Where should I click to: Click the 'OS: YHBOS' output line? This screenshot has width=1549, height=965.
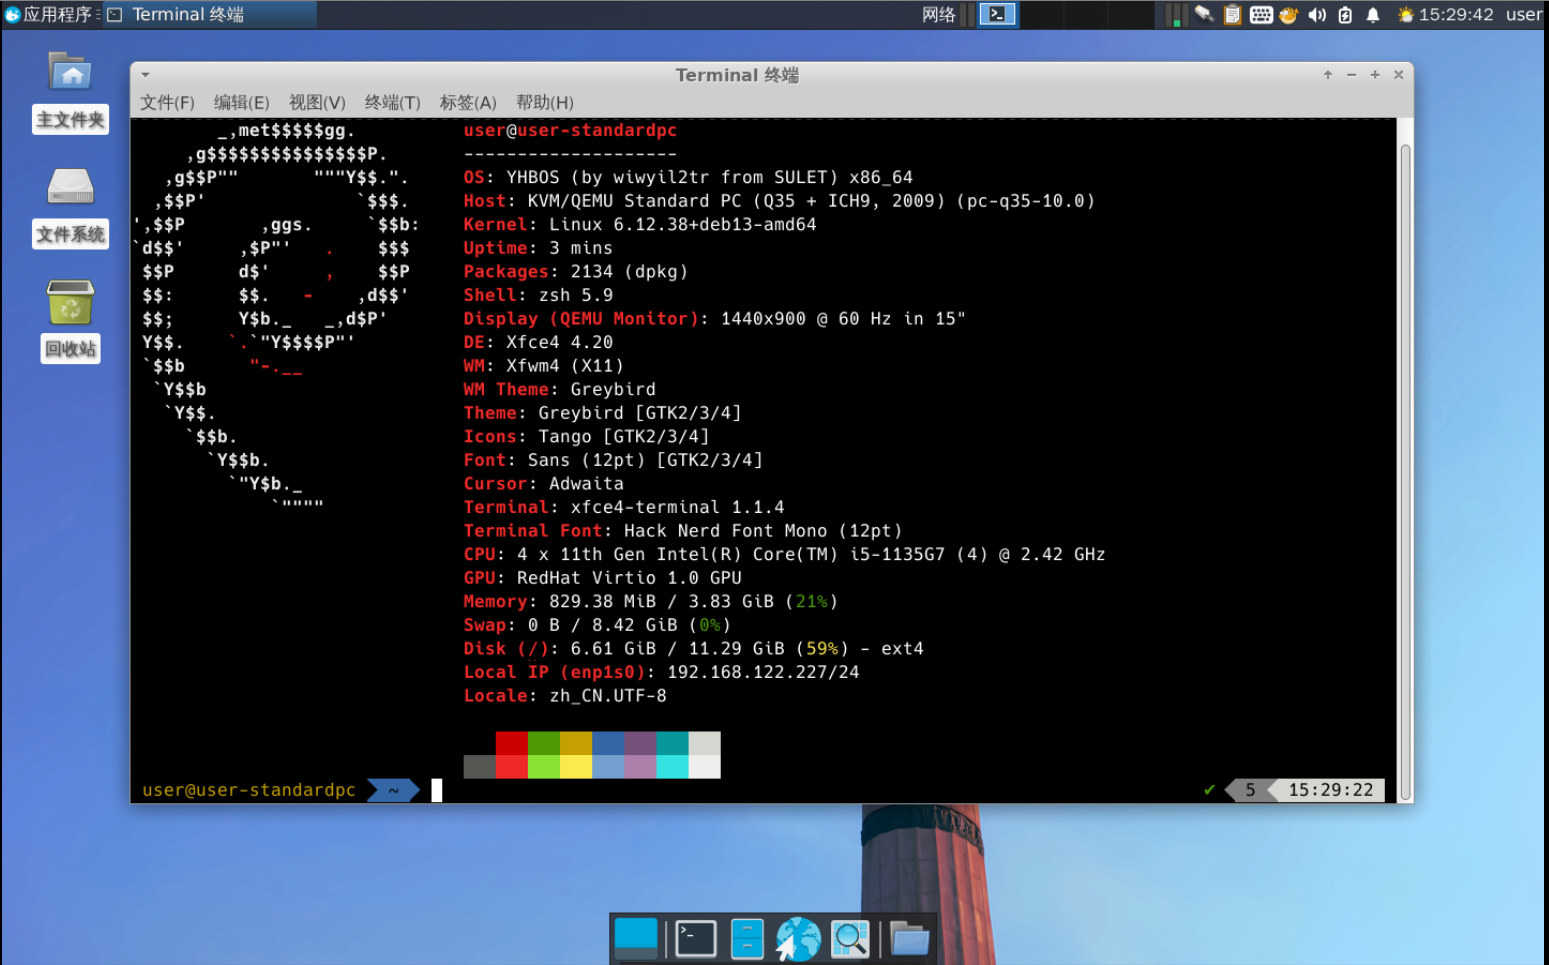pyautogui.click(x=688, y=177)
